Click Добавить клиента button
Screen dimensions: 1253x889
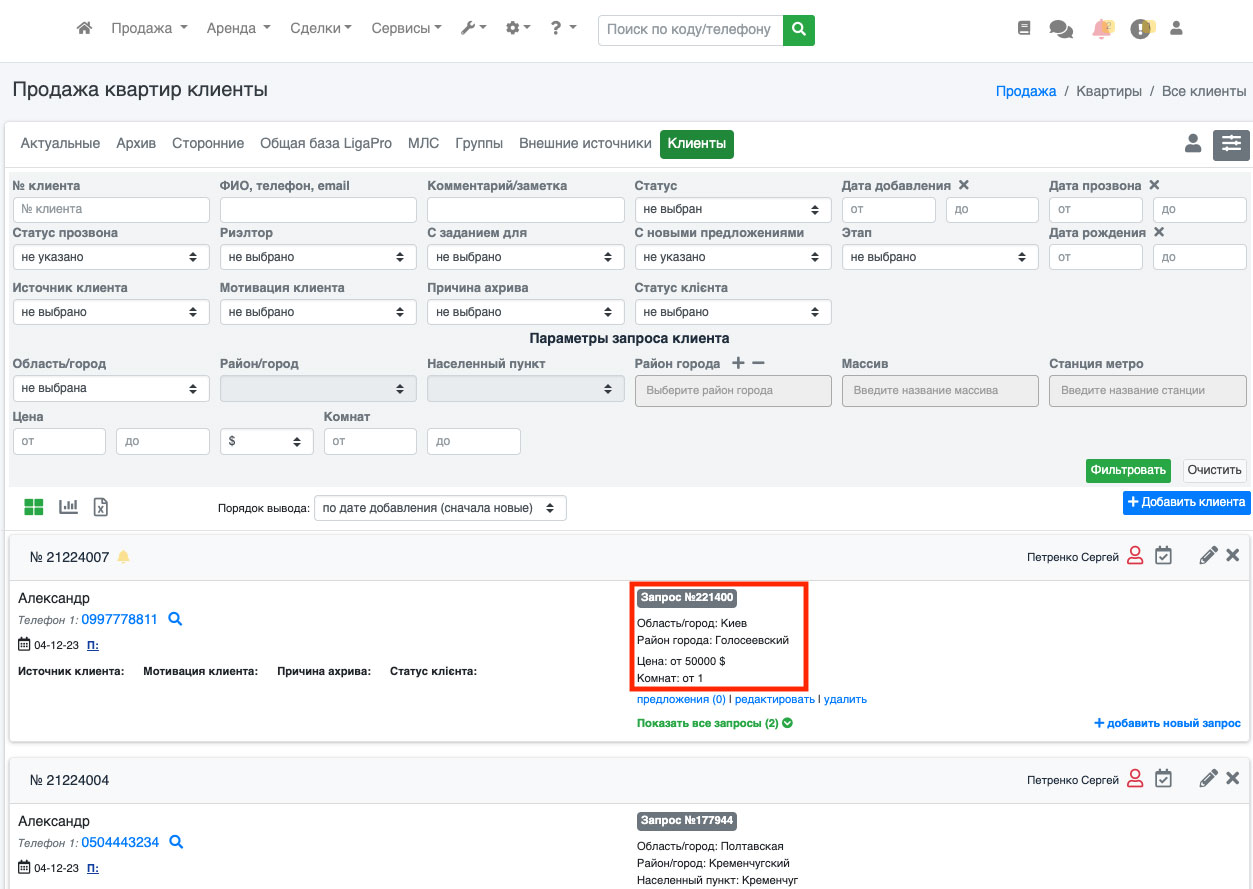click(1186, 502)
